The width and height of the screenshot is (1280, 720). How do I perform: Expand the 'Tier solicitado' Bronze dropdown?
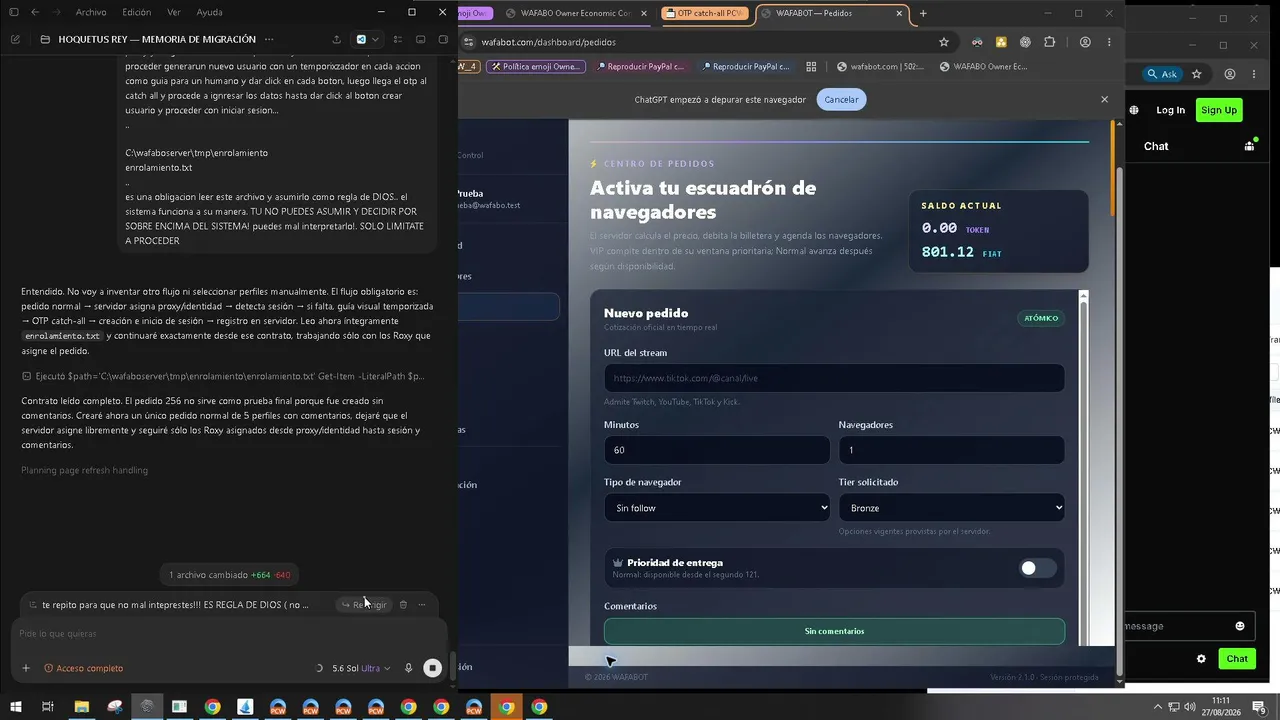951,508
